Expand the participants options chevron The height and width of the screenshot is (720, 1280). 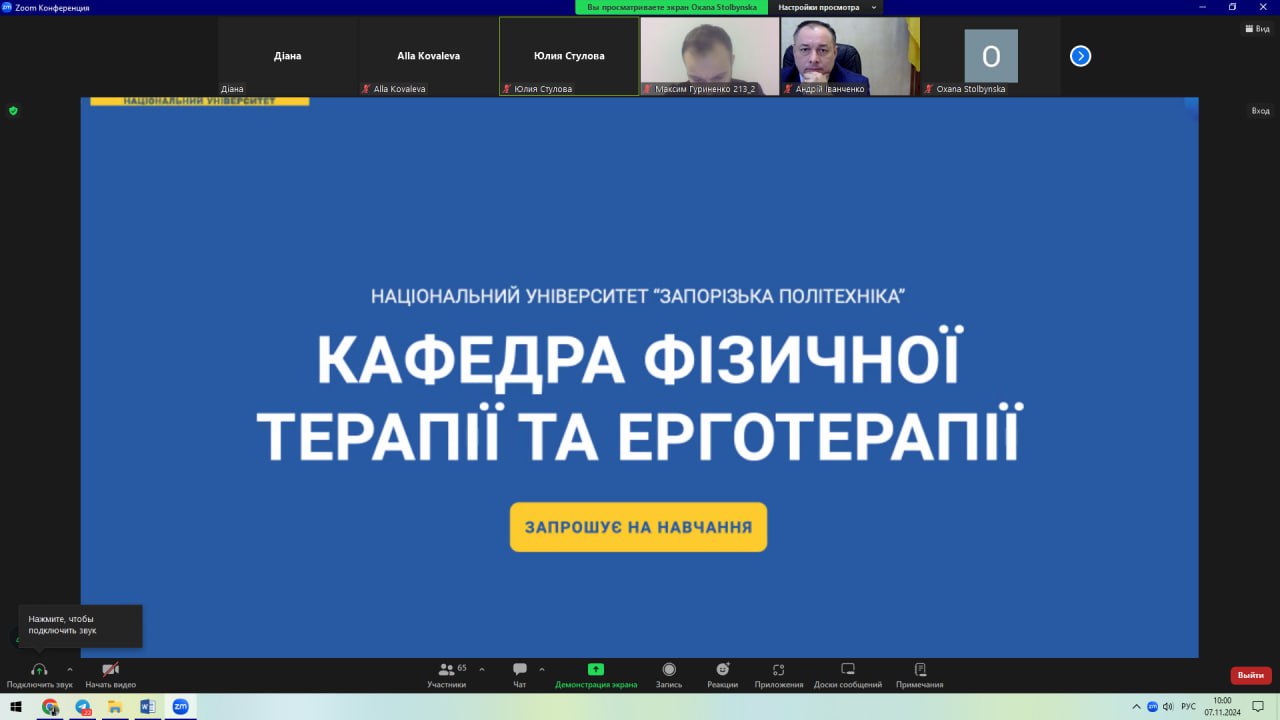click(x=482, y=669)
